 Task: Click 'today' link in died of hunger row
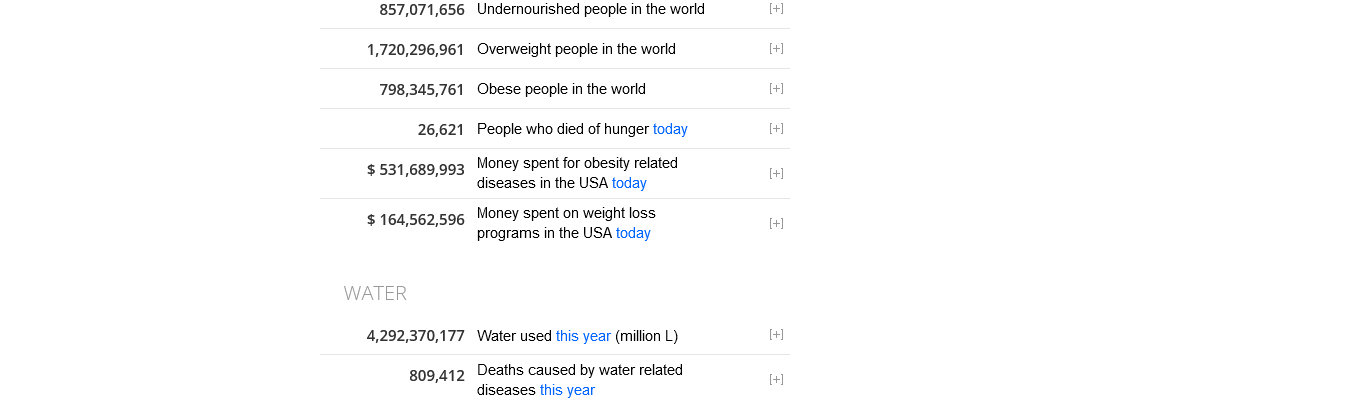[670, 129]
